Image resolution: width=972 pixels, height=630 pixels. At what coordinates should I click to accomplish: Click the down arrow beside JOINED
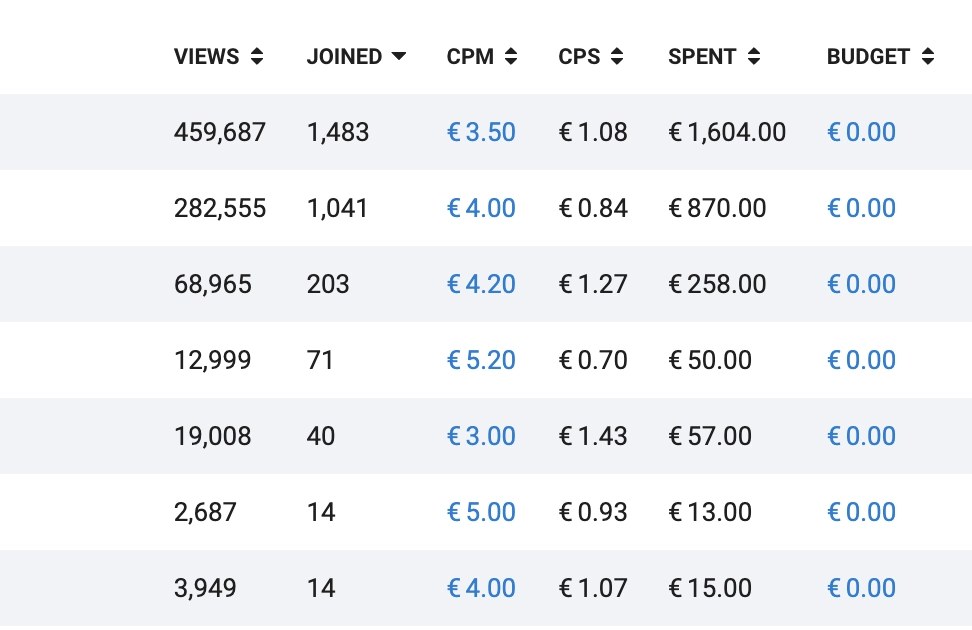[399, 57]
